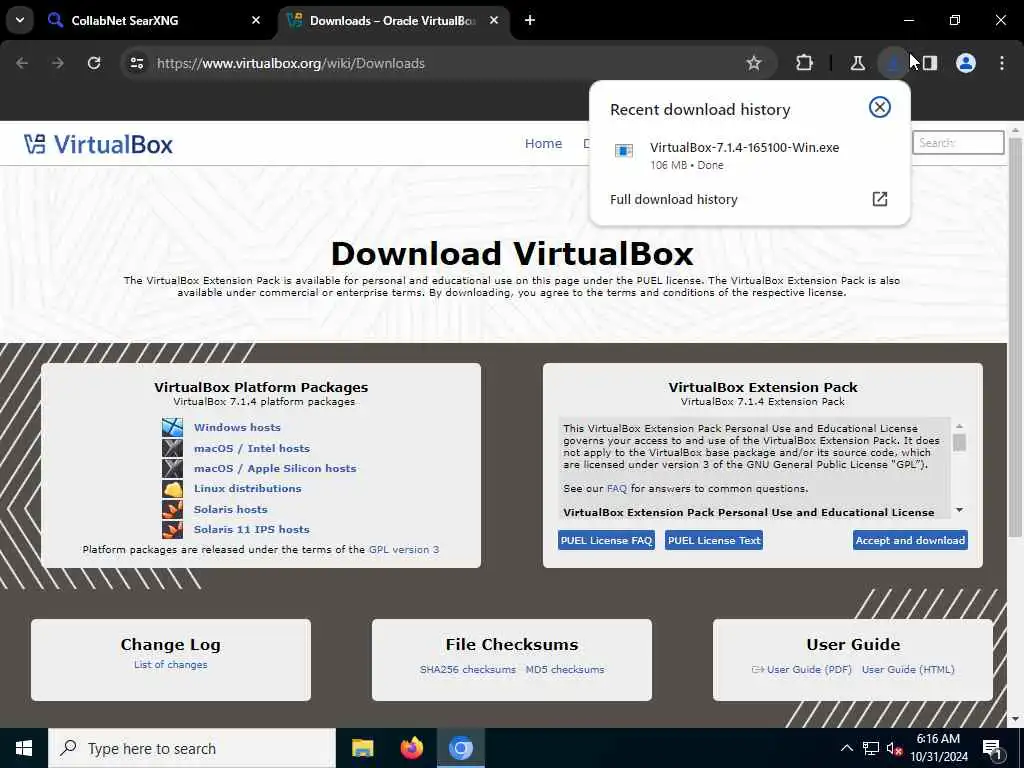The height and width of the screenshot is (768, 1024).
Task: Click the site Search input field
Action: coord(958,142)
